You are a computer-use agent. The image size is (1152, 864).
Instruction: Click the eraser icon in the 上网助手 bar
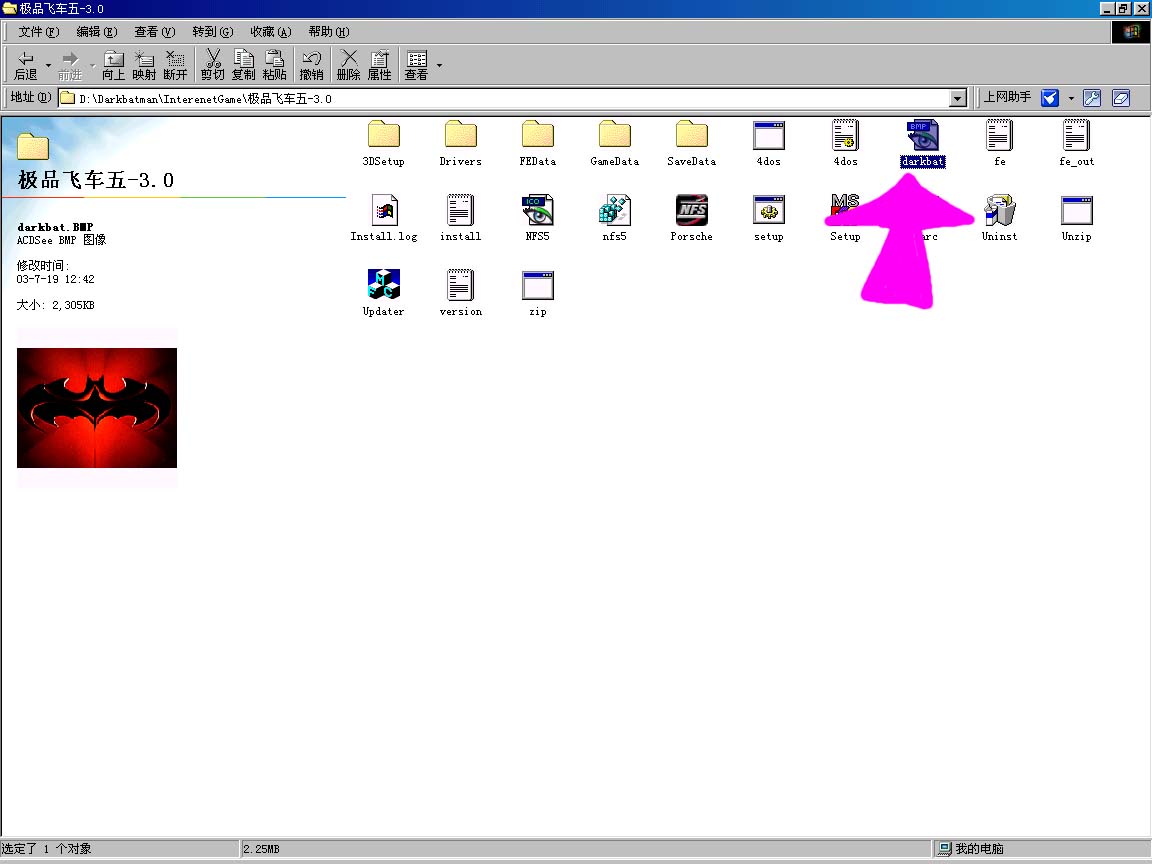coord(1120,98)
